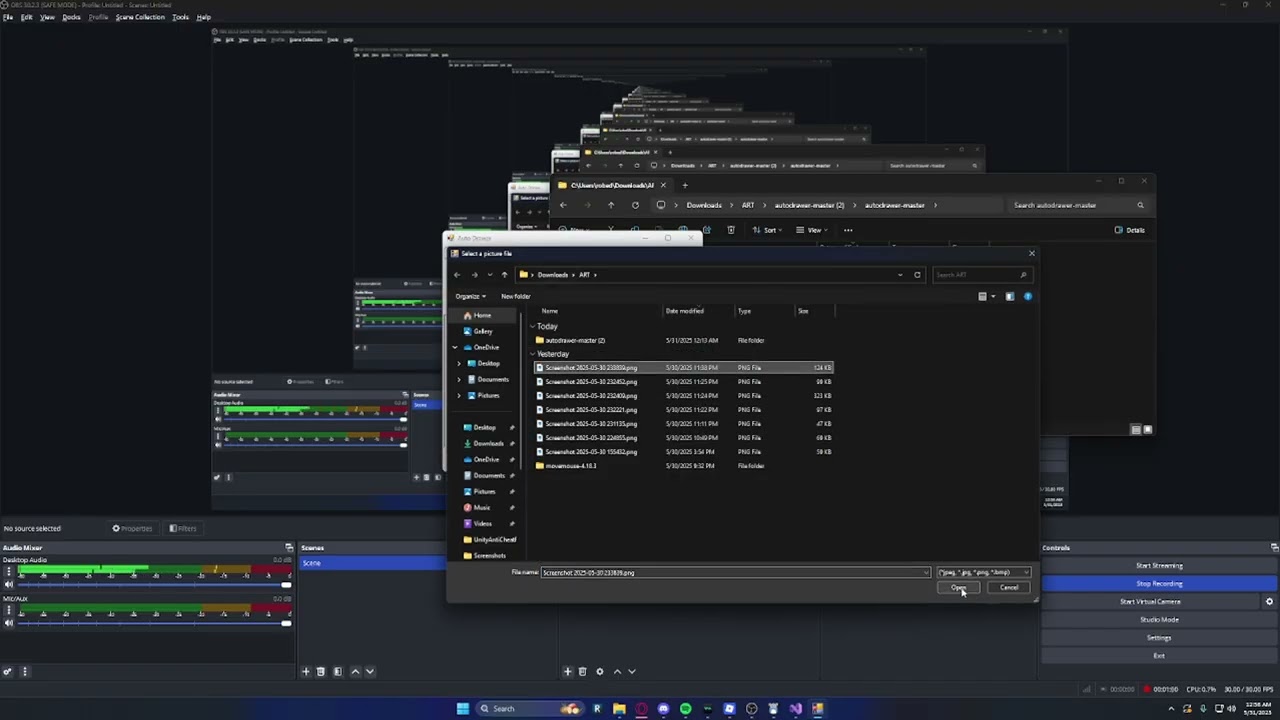This screenshot has width=1280, height=720.
Task: Move scene up in Scenes dock
Action: (x=355, y=672)
